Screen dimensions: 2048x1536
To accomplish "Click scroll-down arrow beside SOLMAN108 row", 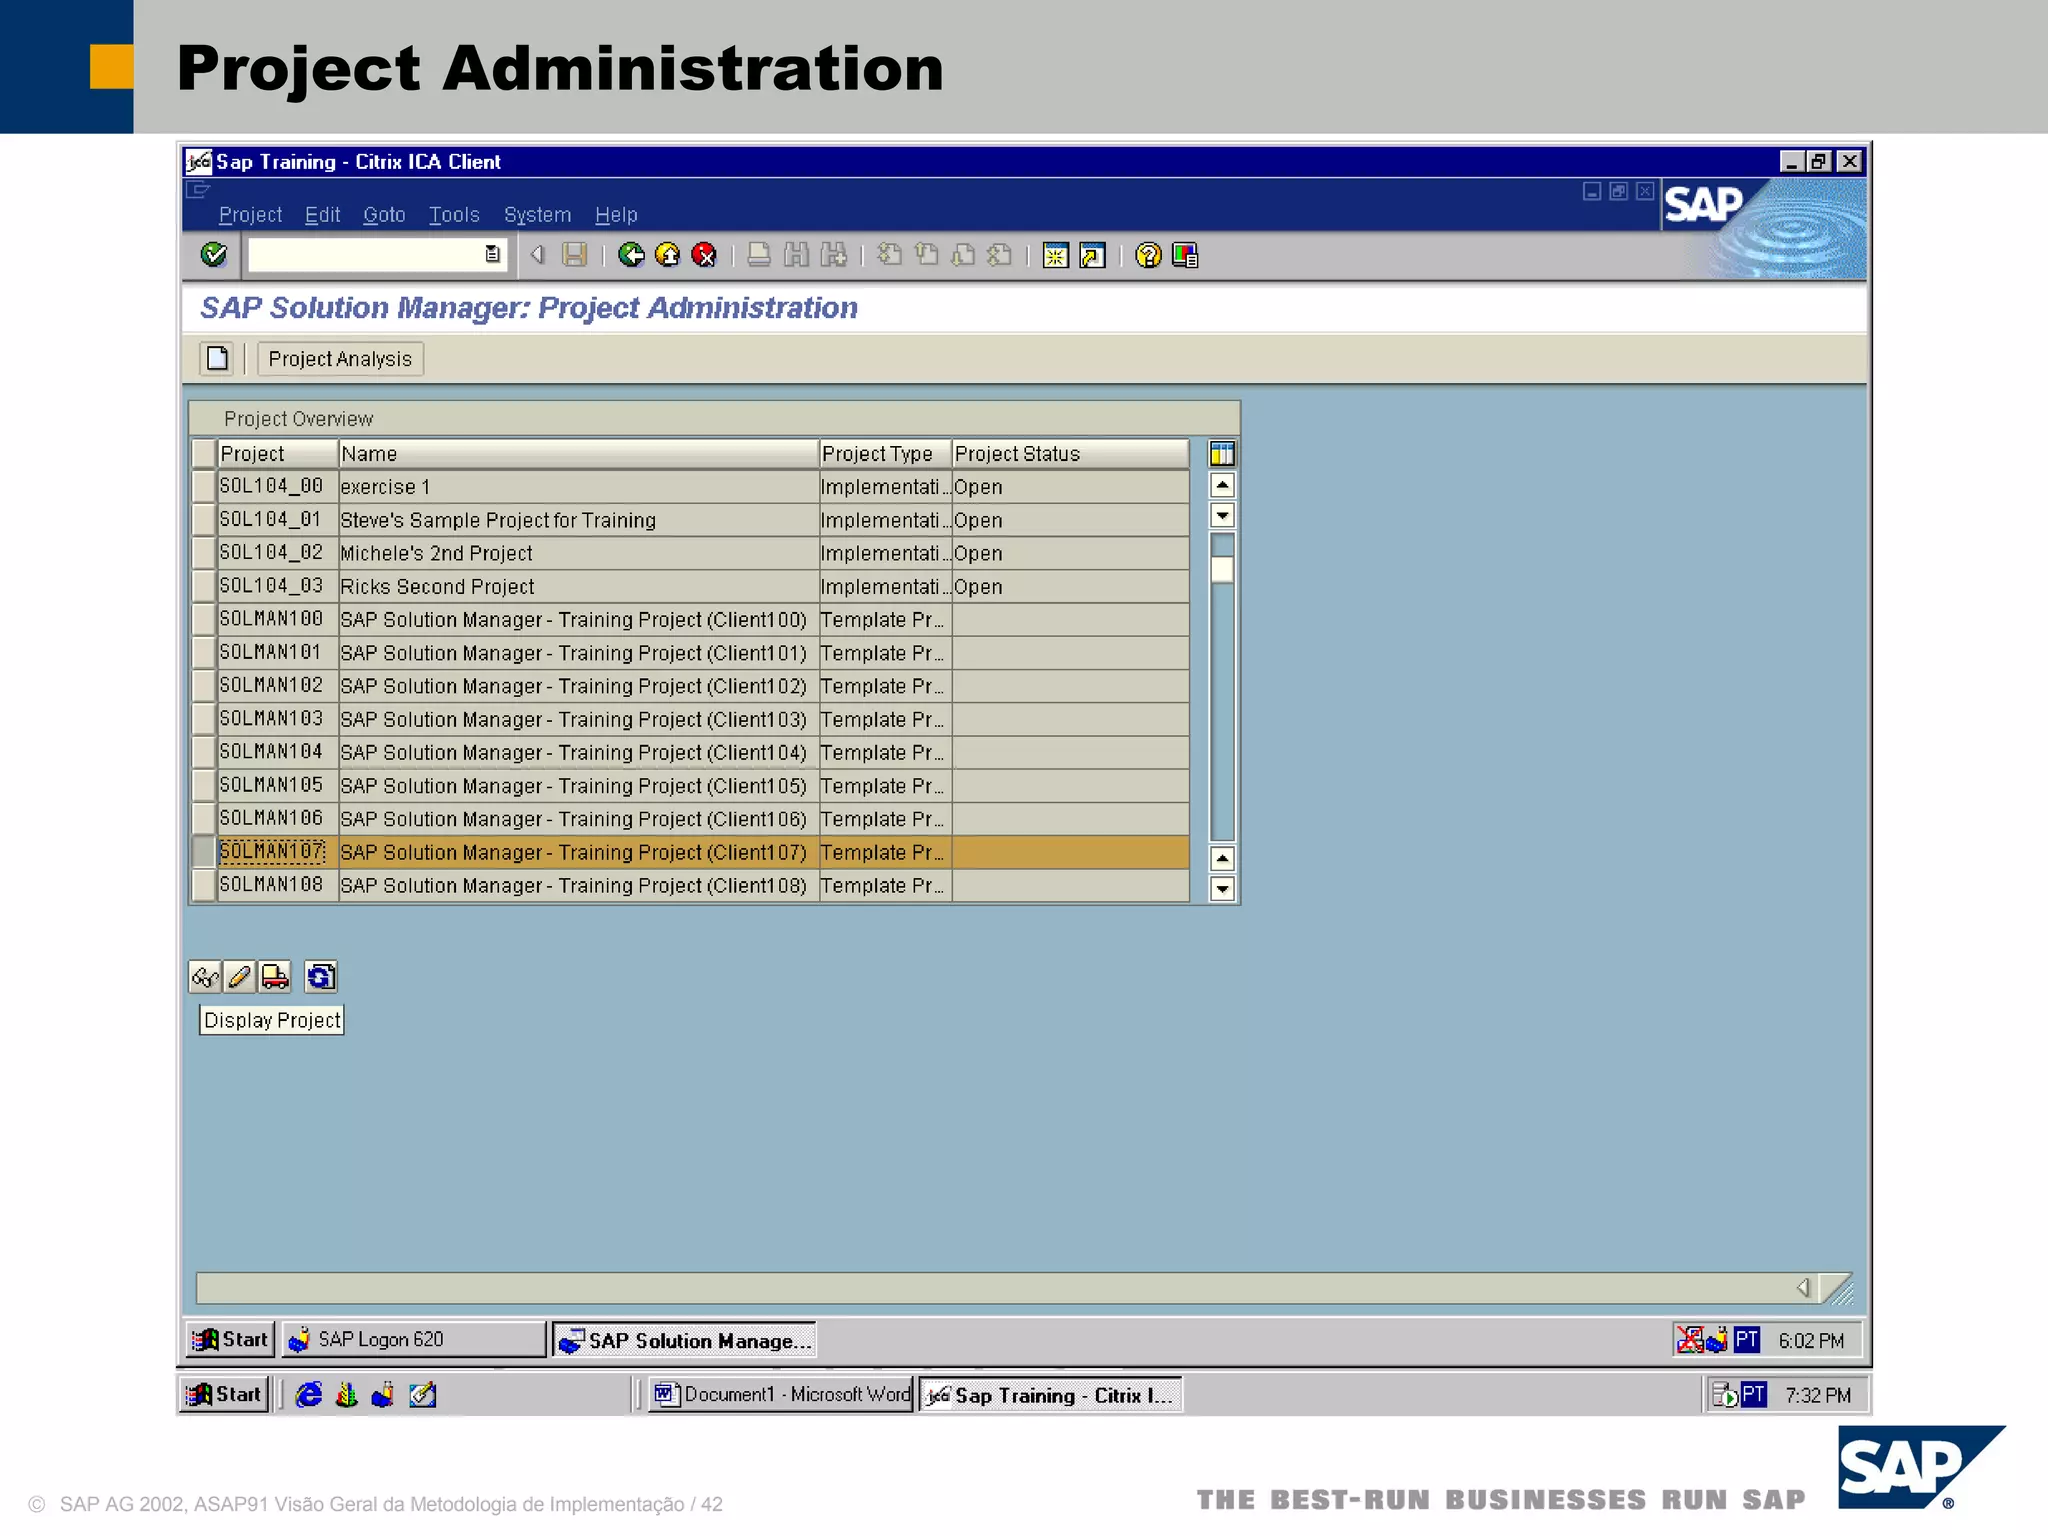I will (x=1222, y=888).
